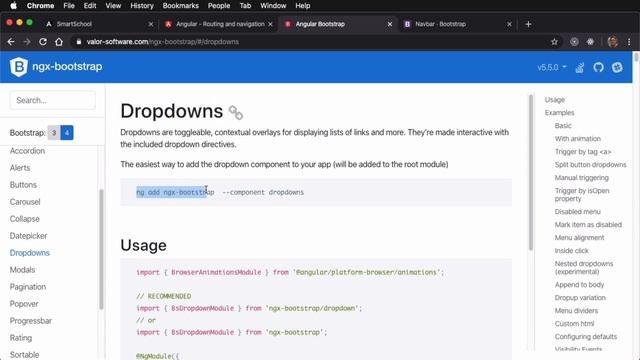640x360 pixels.
Task: Open the Slack icon in header
Action: (617, 67)
